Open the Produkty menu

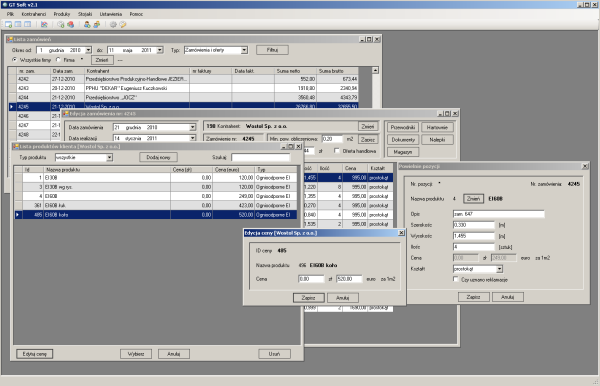click(x=62, y=14)
